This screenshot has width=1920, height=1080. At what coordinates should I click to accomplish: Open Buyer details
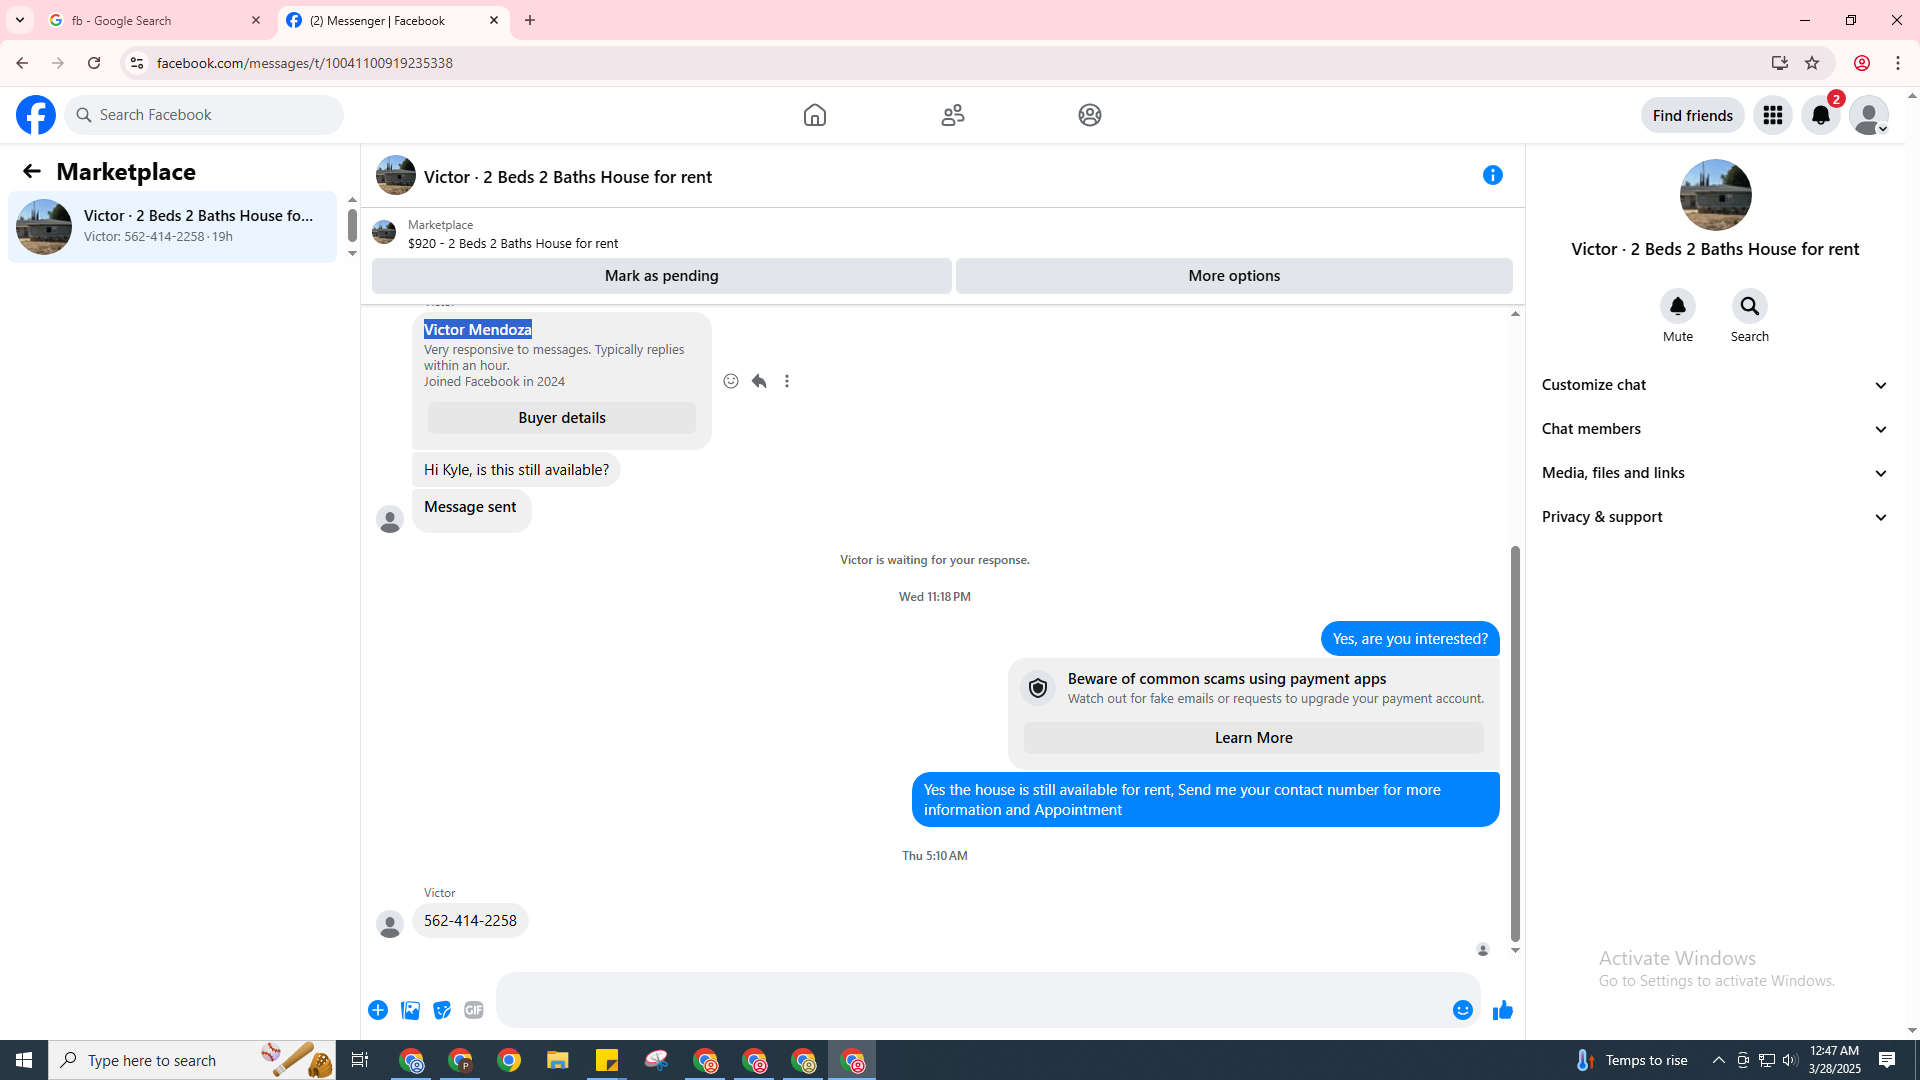click(x=562, y=418)
